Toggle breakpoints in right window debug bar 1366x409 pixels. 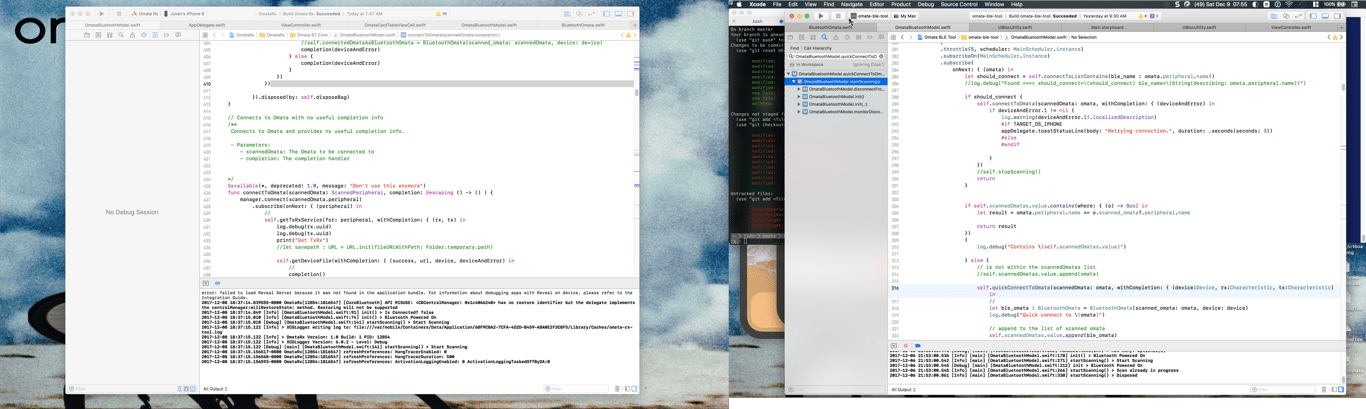coord(918,346)
